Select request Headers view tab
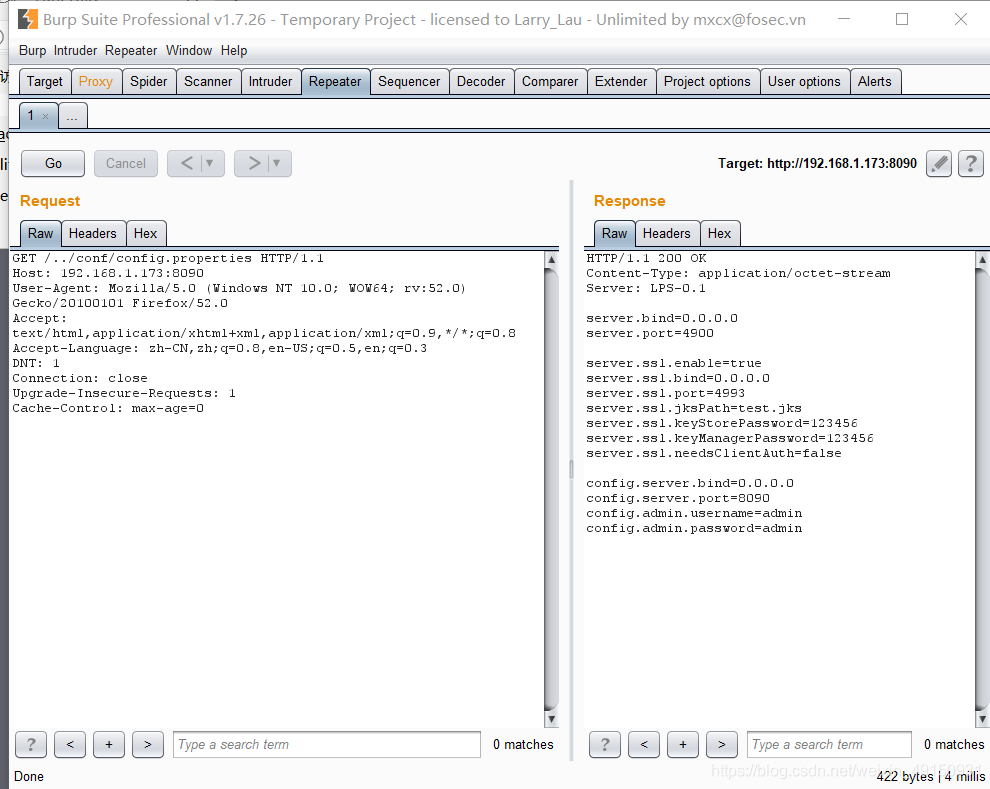This screenshot has width=990, height=789. click(x=93, y=234)
